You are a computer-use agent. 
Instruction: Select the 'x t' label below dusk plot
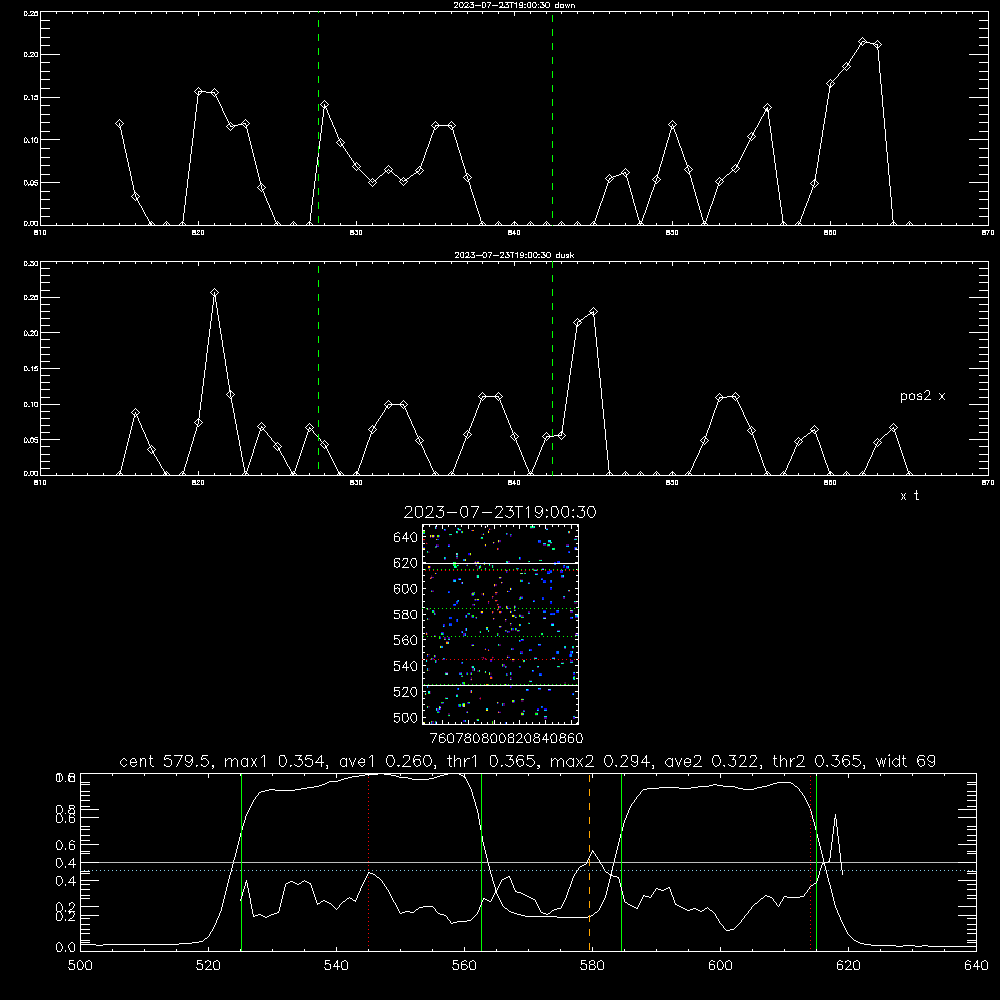click(x=909, y=496)
